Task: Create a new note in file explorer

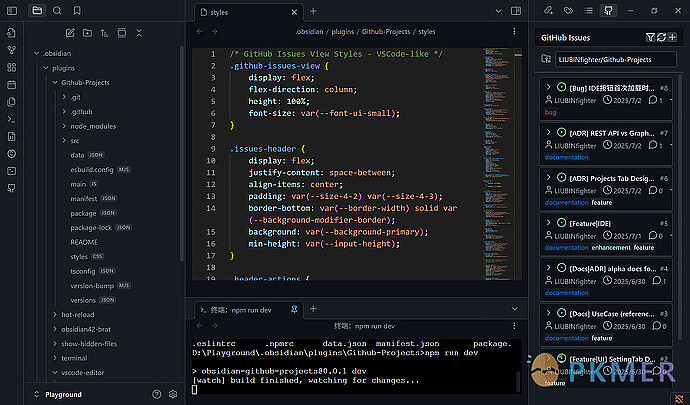Action: click(70, 33)
